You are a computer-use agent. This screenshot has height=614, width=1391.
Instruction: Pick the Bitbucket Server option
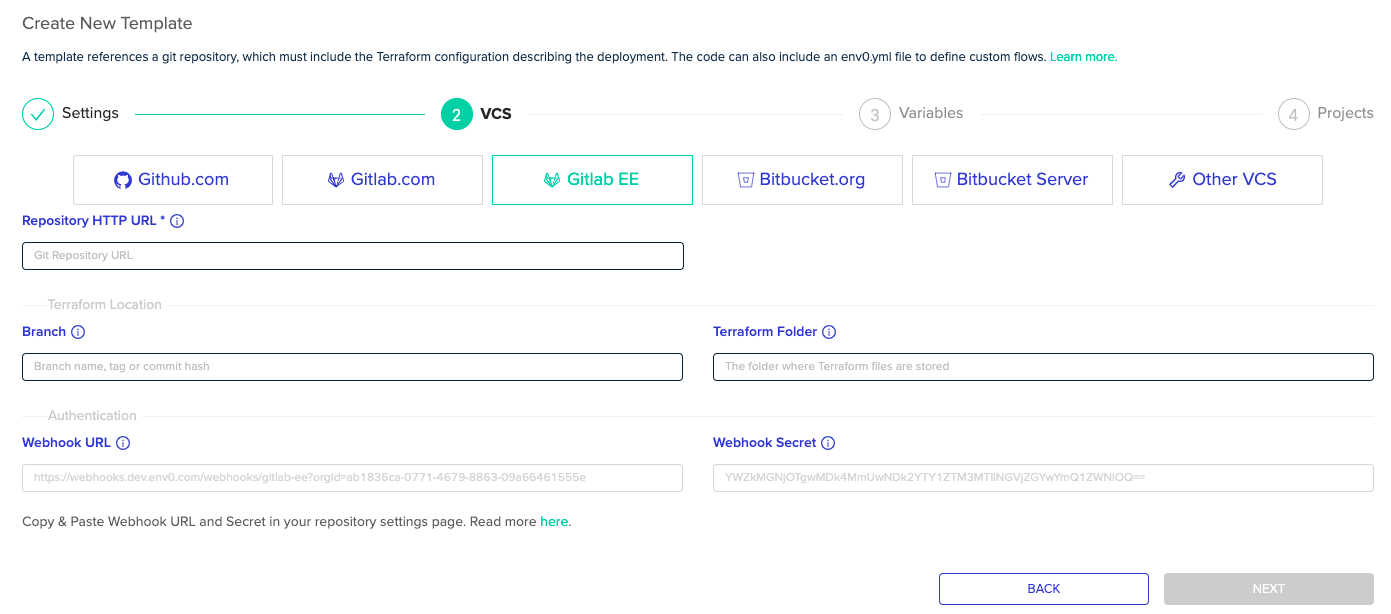click(x=1012, y=180)
